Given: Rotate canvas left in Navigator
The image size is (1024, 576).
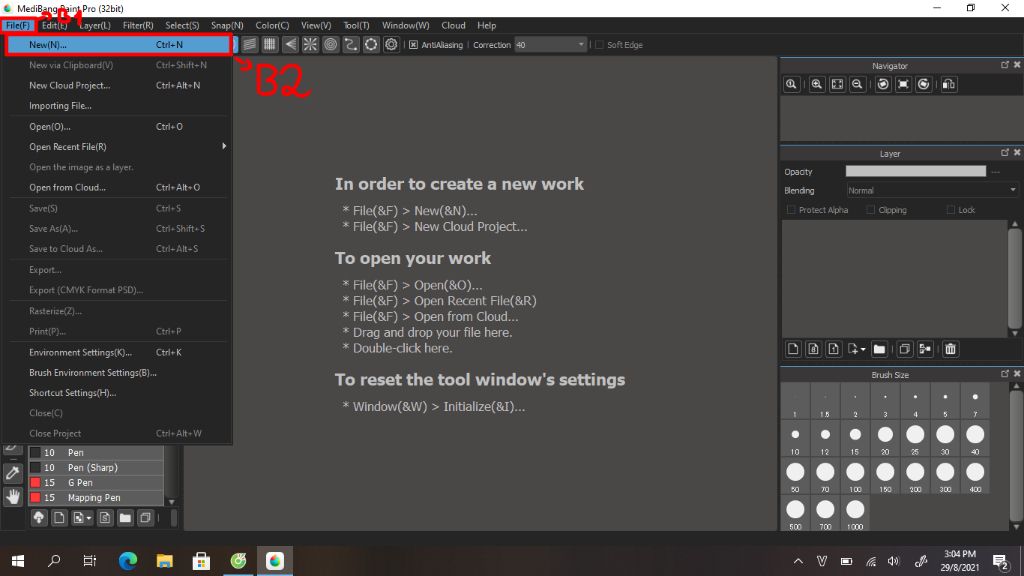Looking at the screenshot, I should [x=883, y=84].
